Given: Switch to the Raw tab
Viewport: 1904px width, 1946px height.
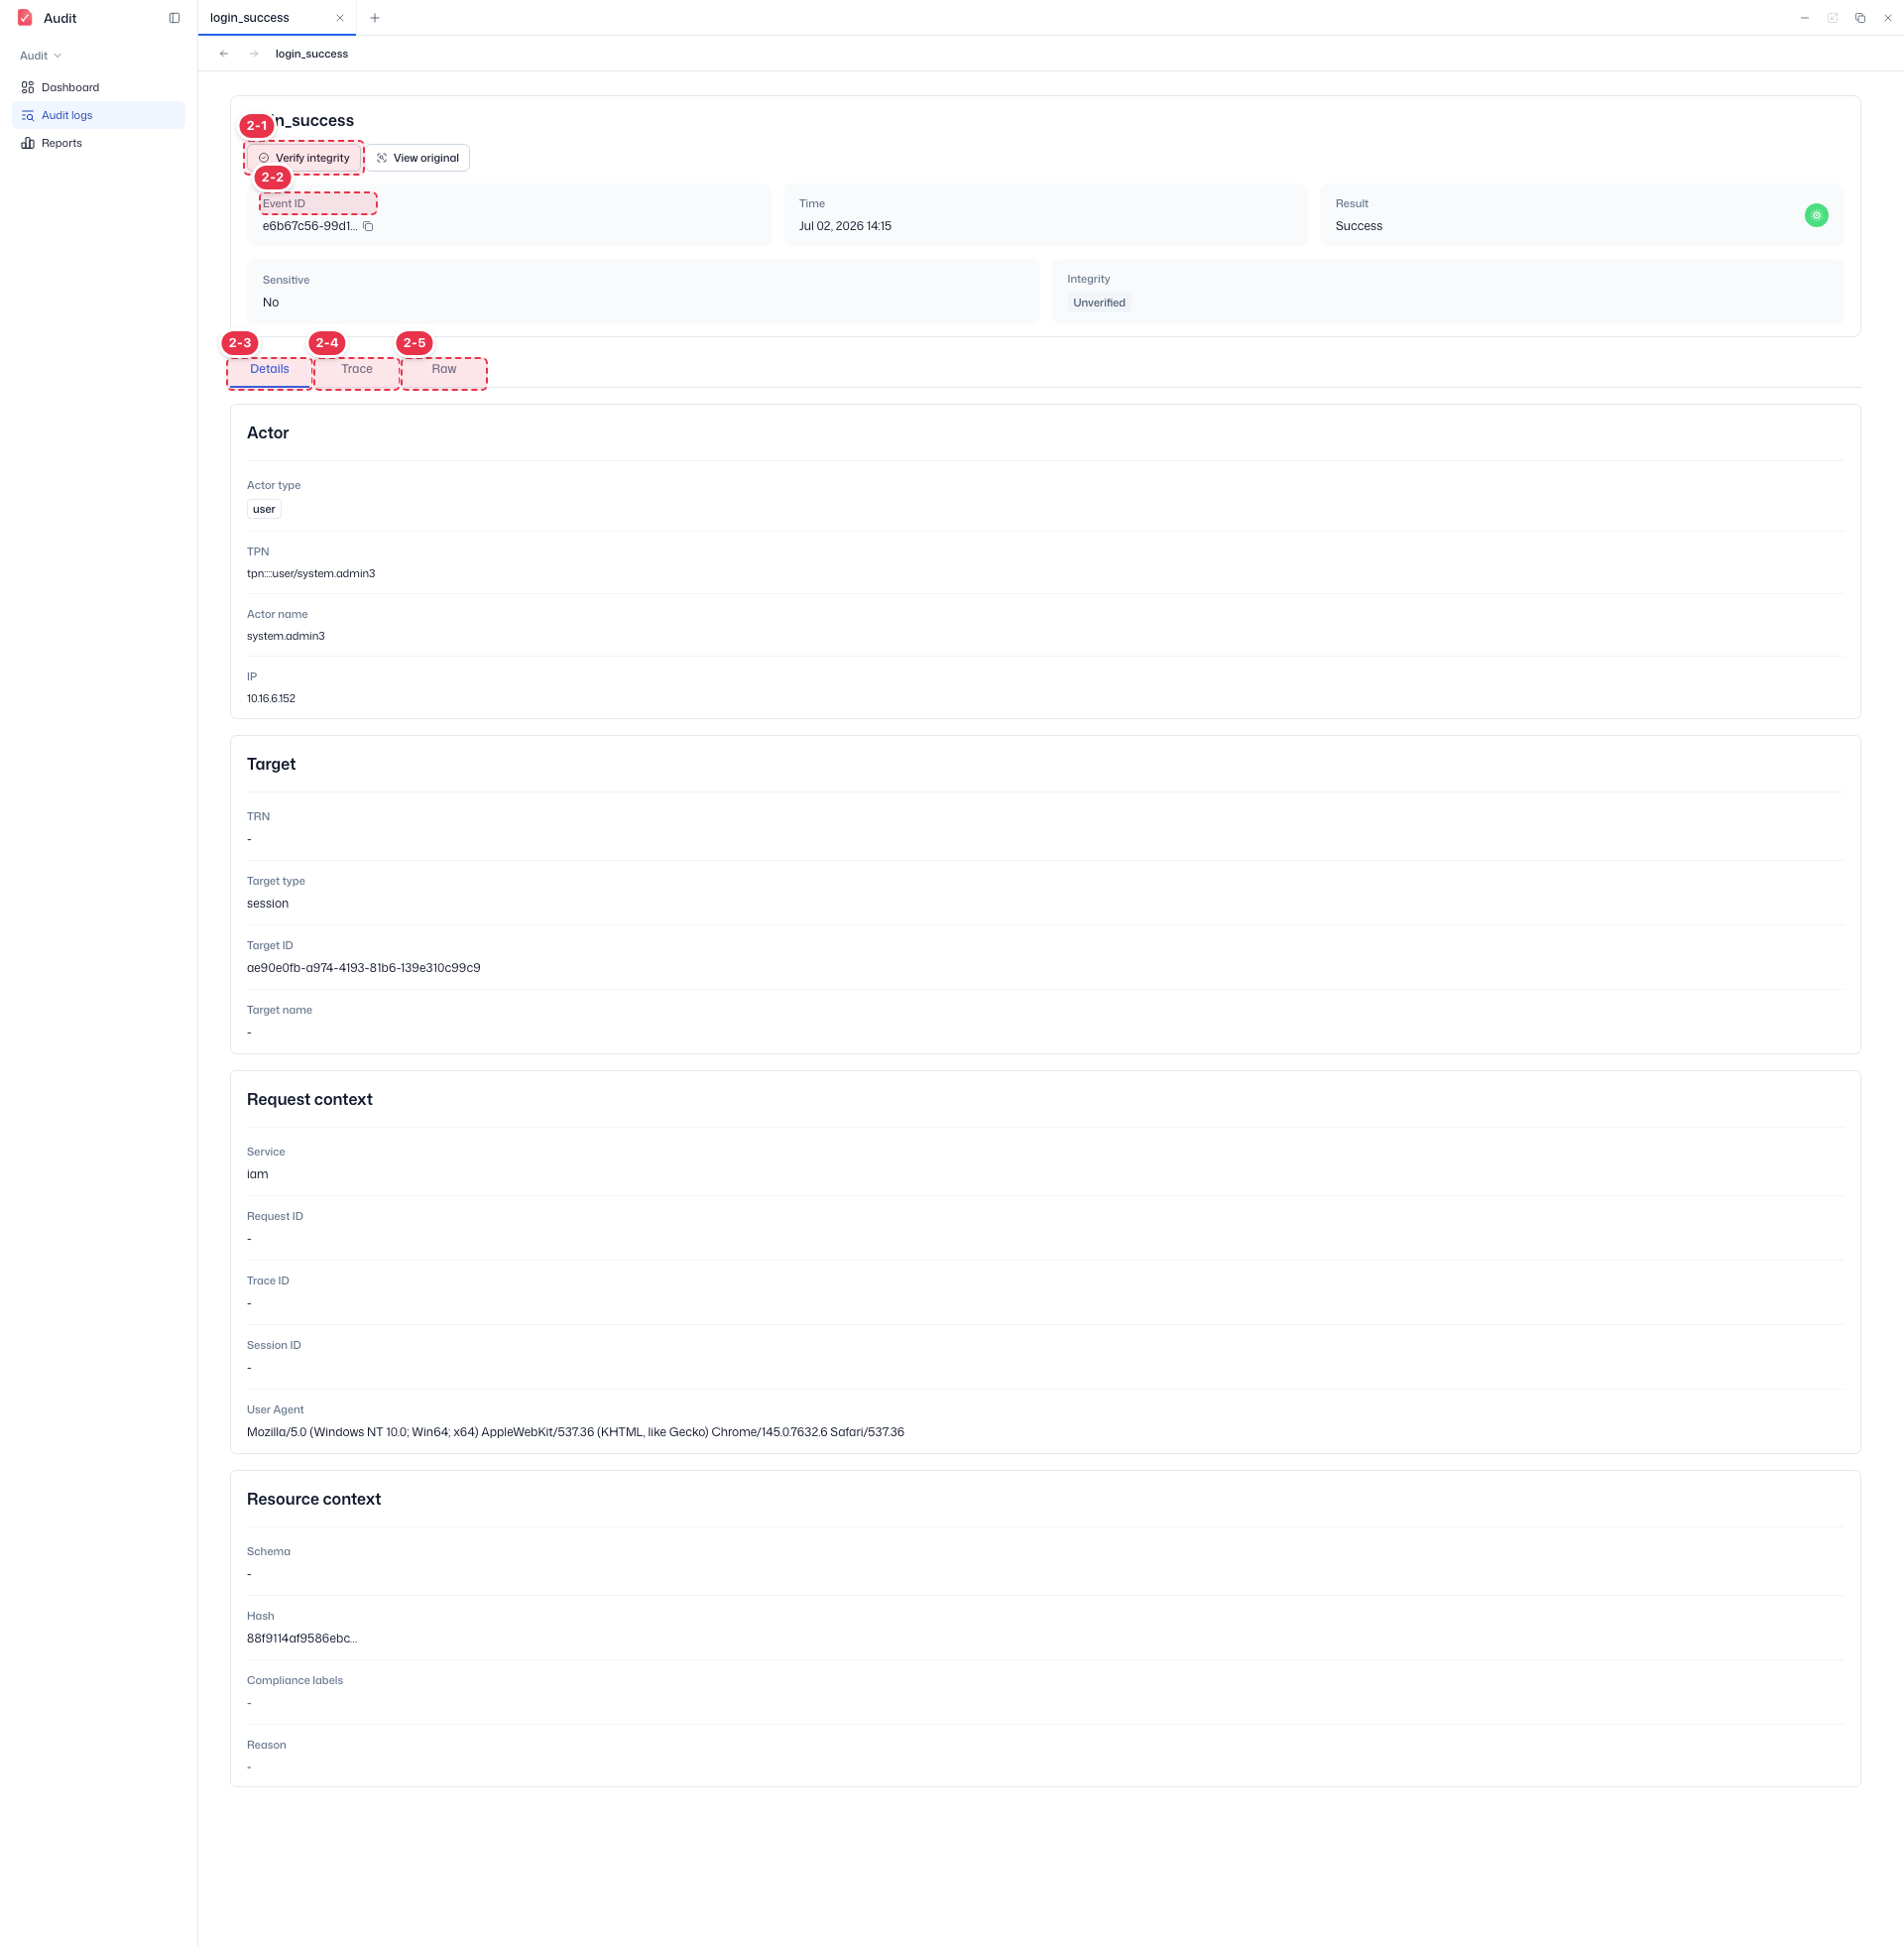Looking at the screenshot, I should (444, 369).
